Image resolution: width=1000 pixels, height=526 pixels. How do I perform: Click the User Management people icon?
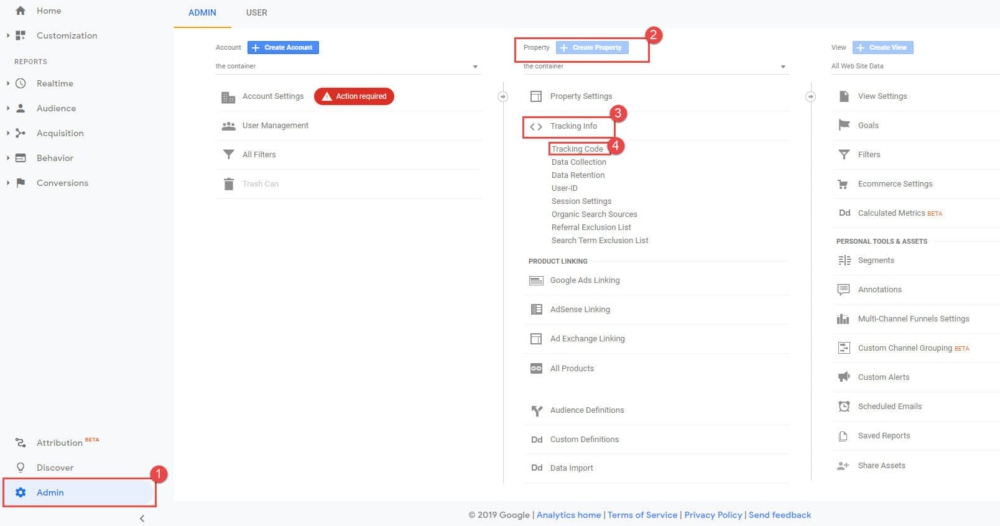pos(228,126)
